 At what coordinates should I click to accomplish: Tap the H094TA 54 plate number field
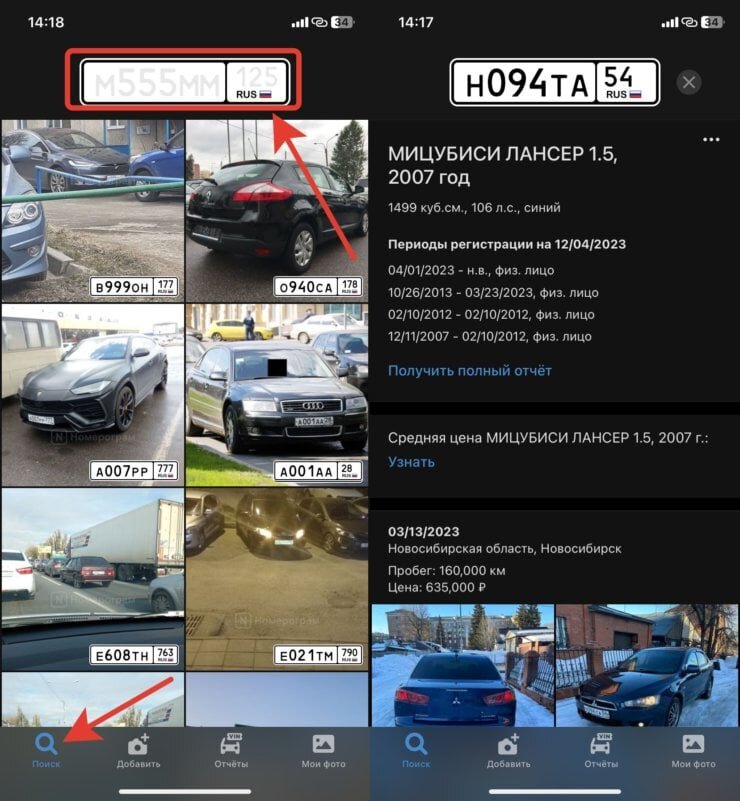(x=555, y=82)
